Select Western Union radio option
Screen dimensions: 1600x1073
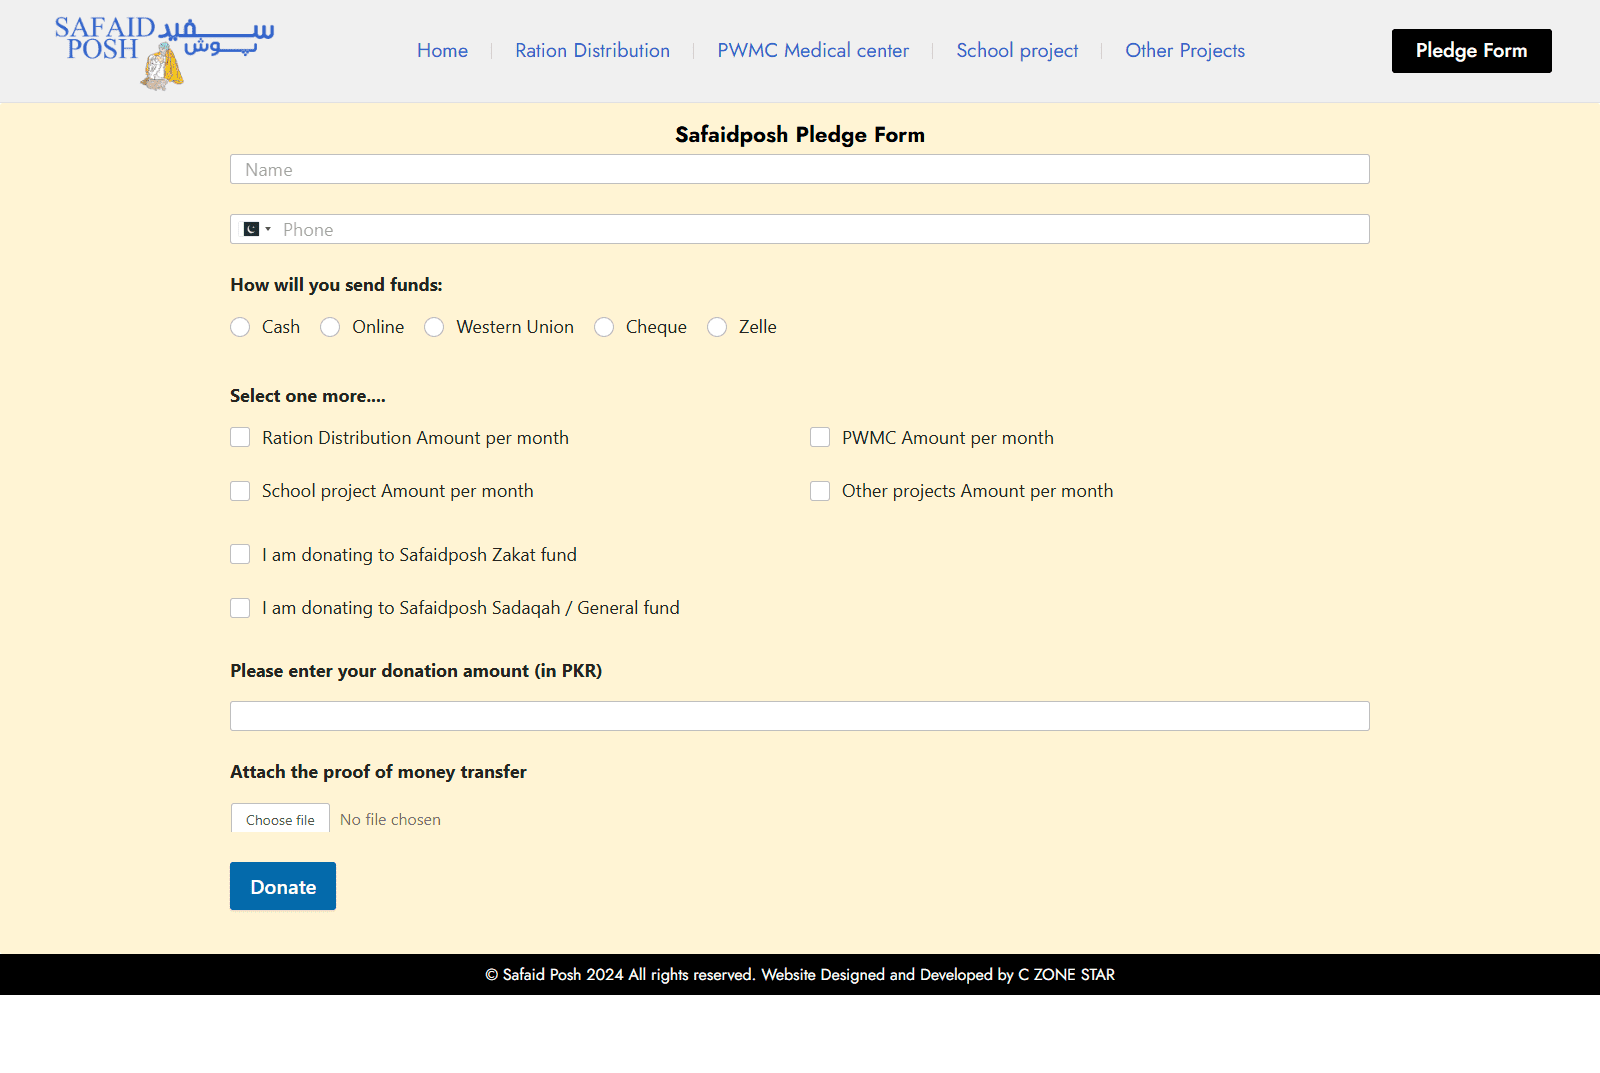pos(434,328)
